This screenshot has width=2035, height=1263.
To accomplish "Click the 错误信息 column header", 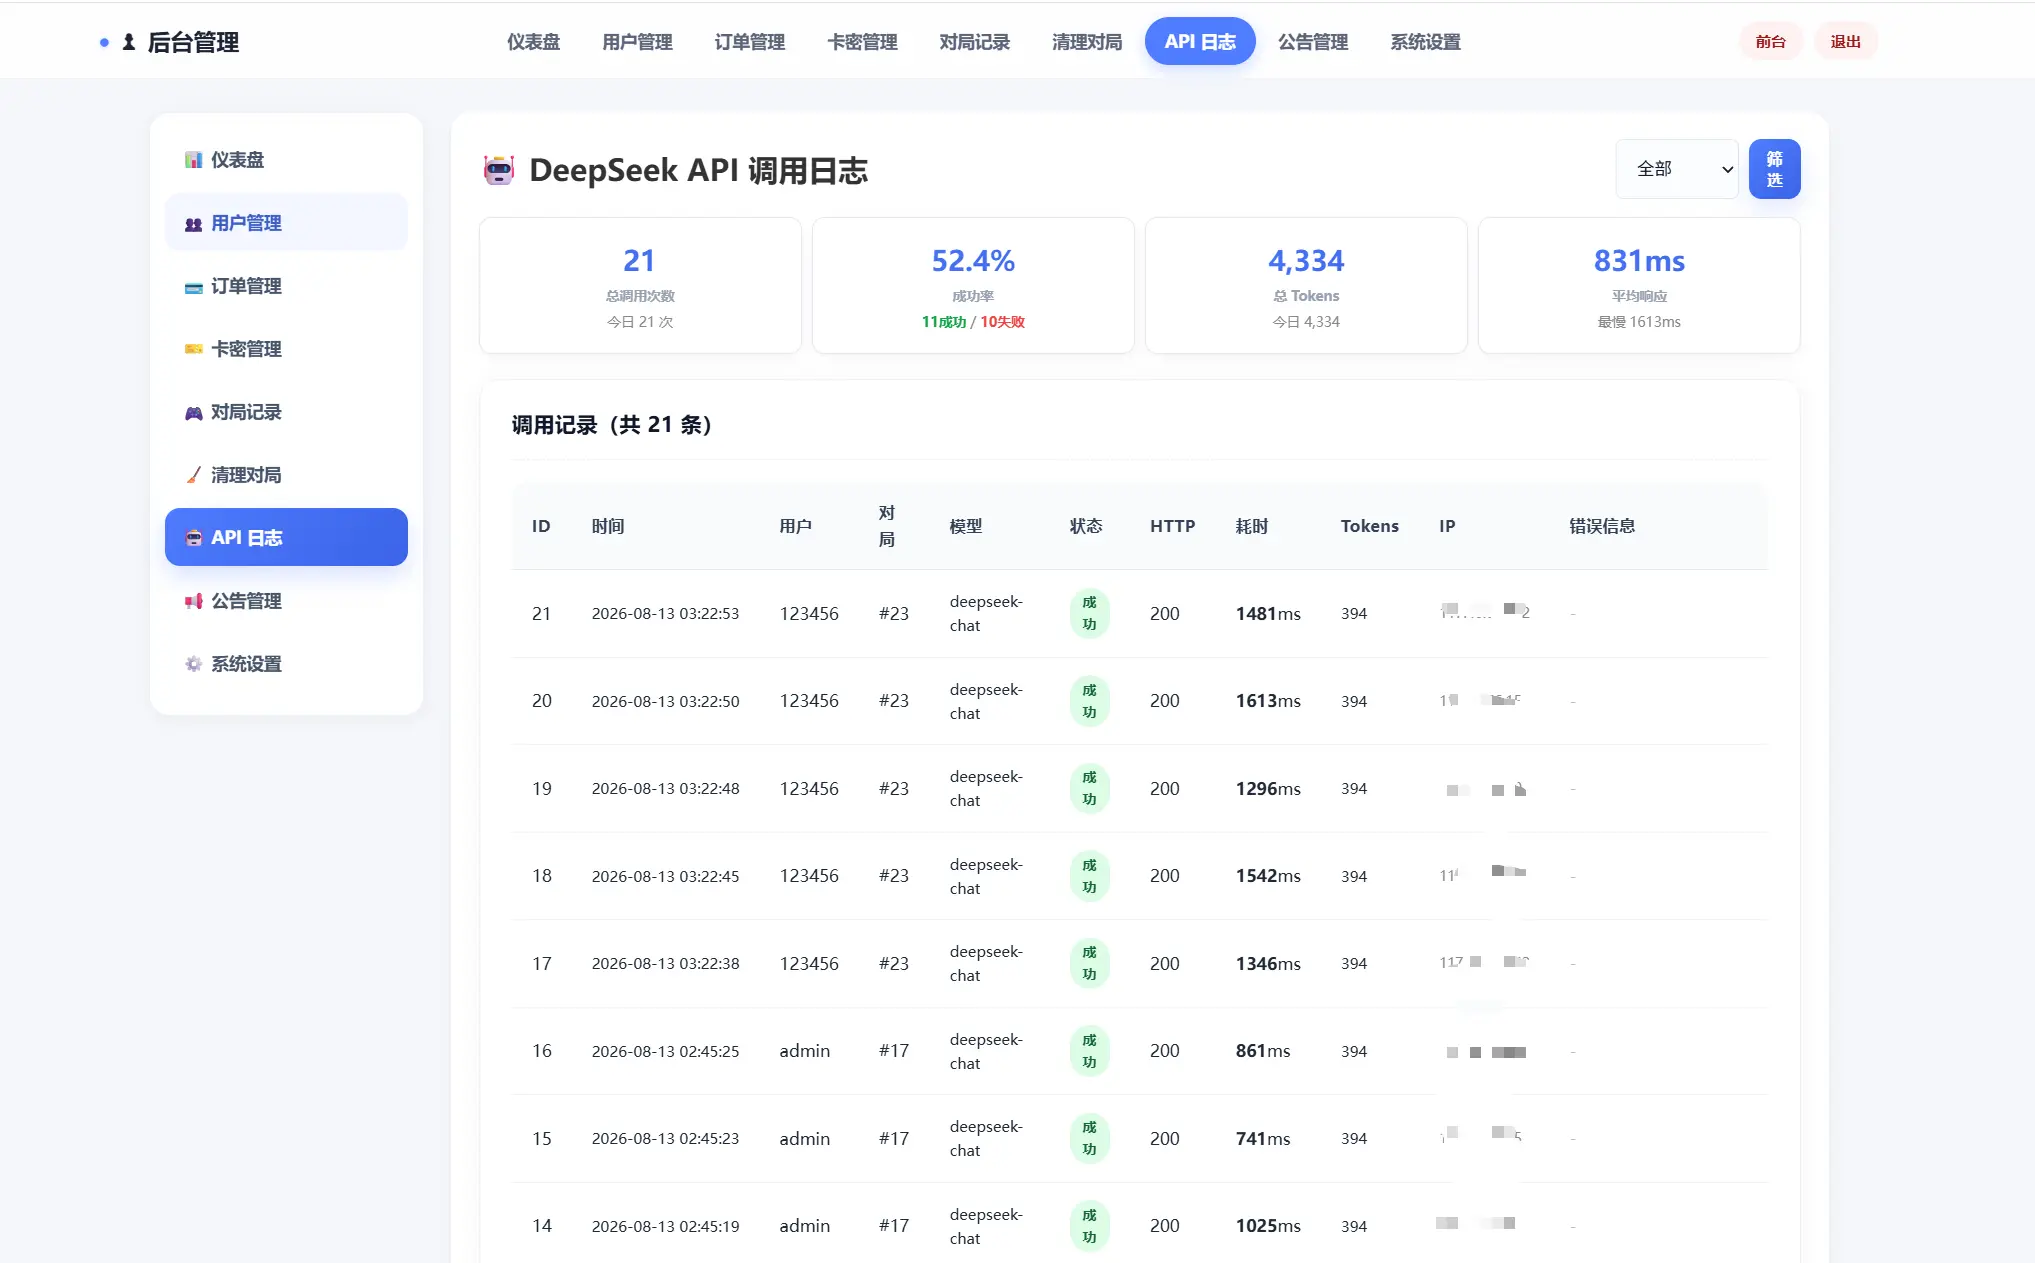I will 1602,526.
